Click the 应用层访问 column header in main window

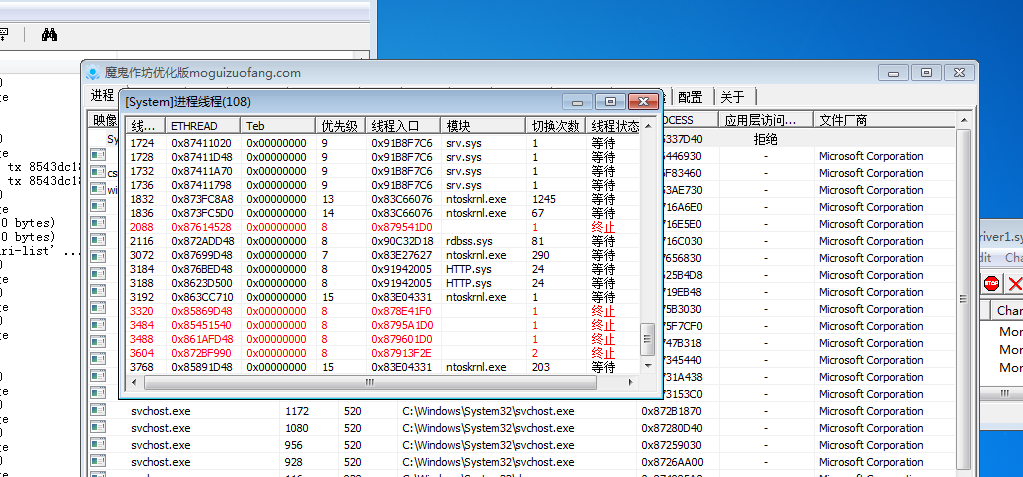coord(766,120)
